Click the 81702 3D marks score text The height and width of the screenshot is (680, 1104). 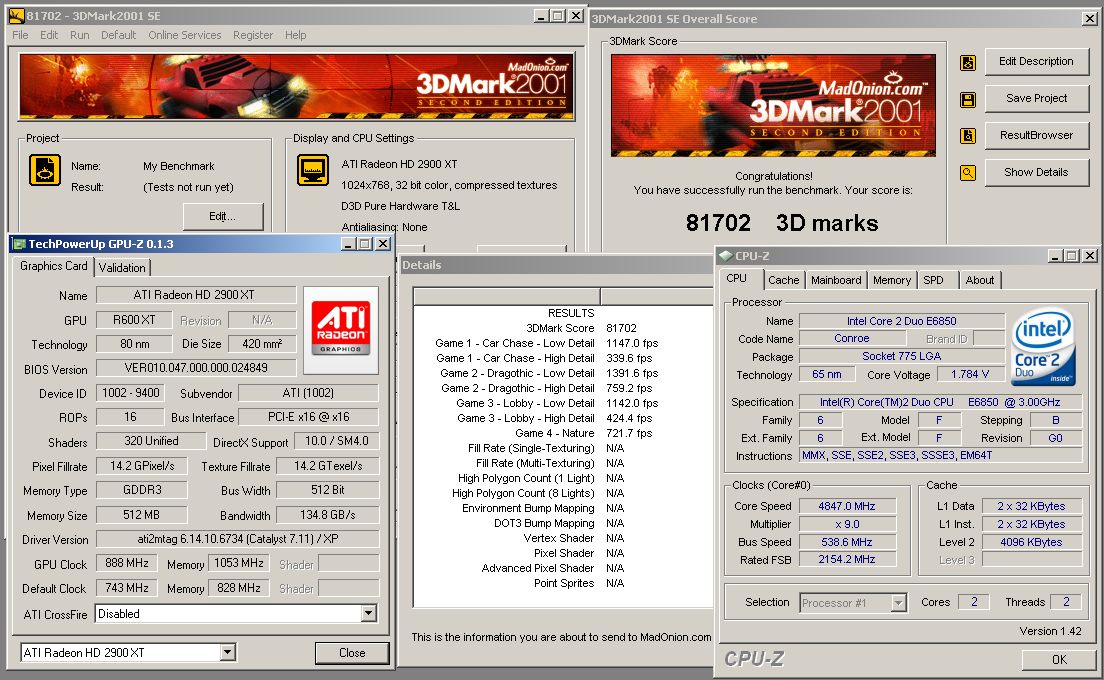click(x=782, y=223)
